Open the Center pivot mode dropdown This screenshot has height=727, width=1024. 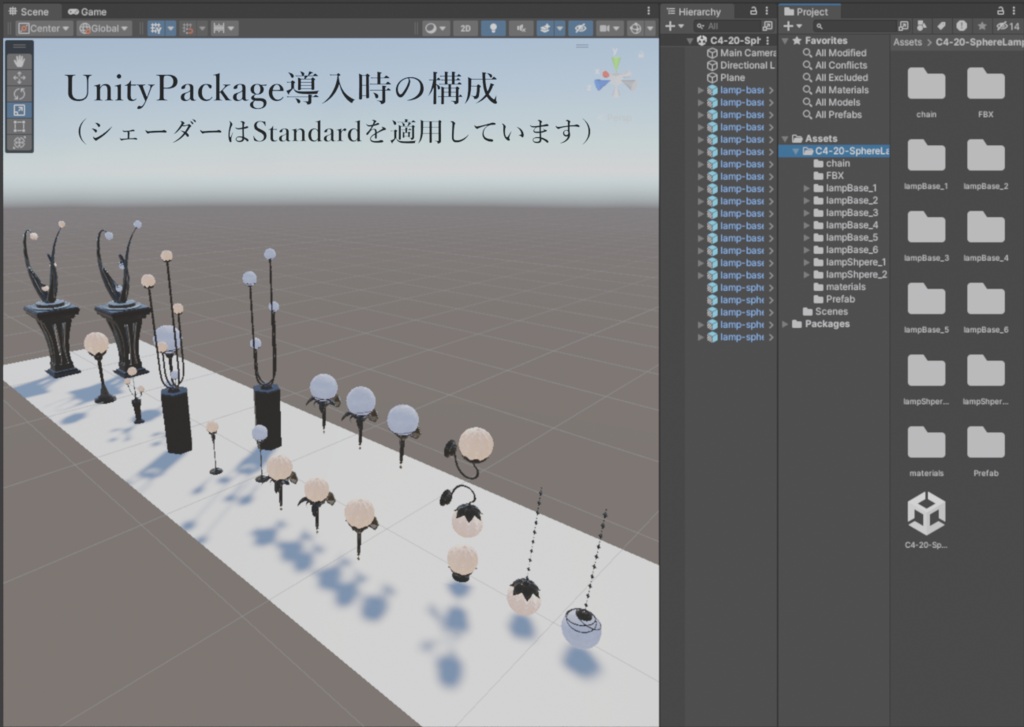coord(44,28)
